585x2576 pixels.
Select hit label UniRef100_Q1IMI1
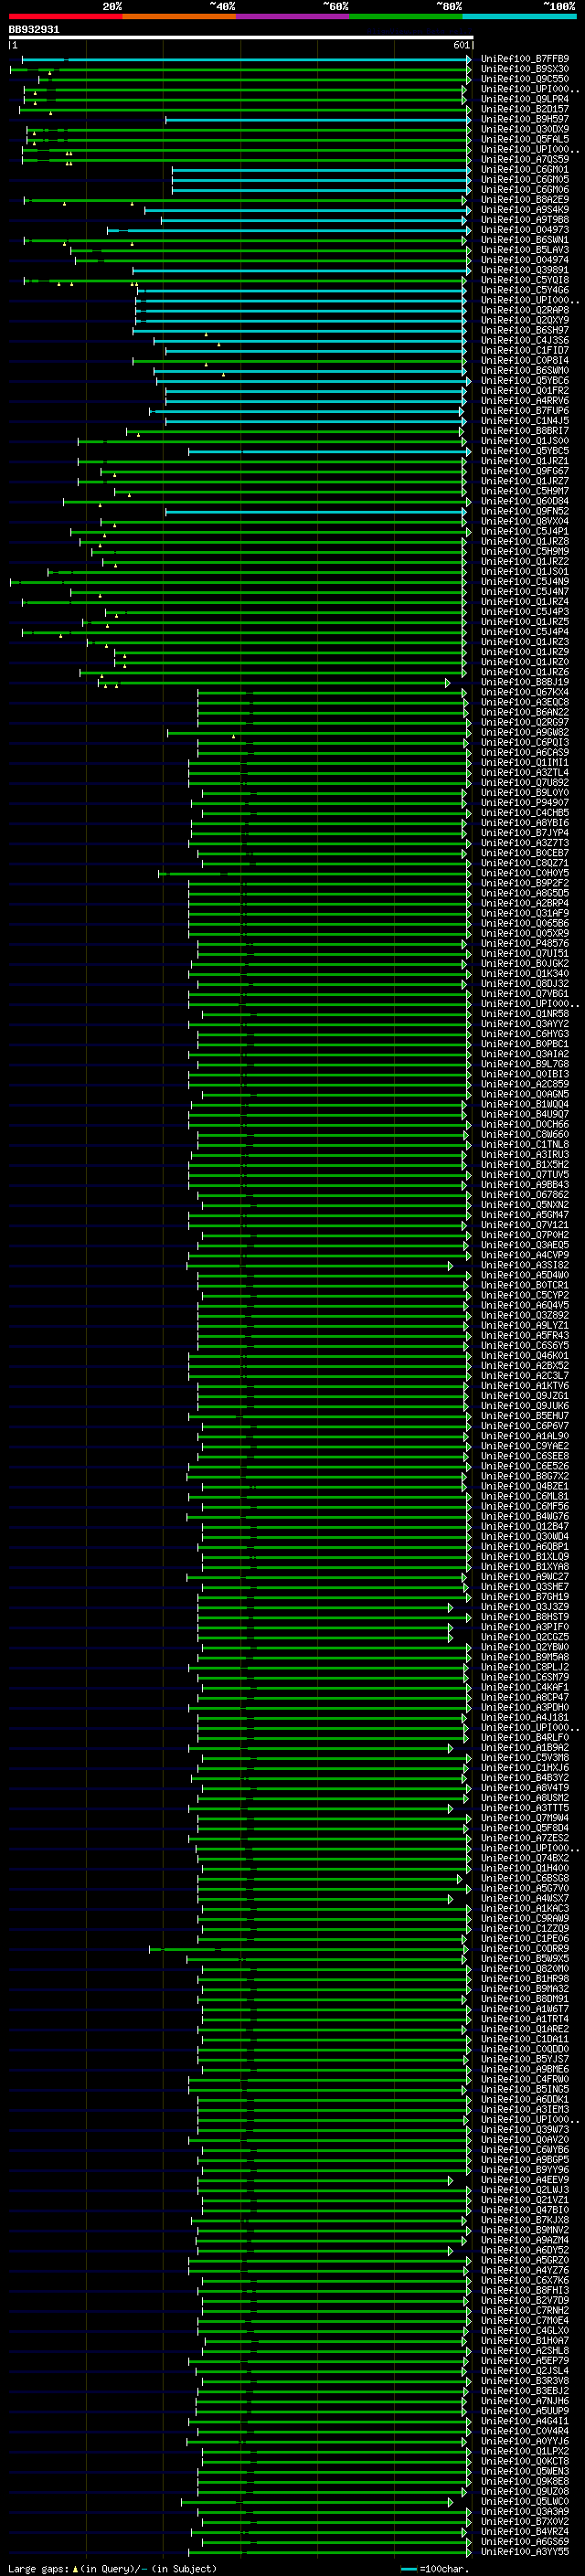coord(525,763)
